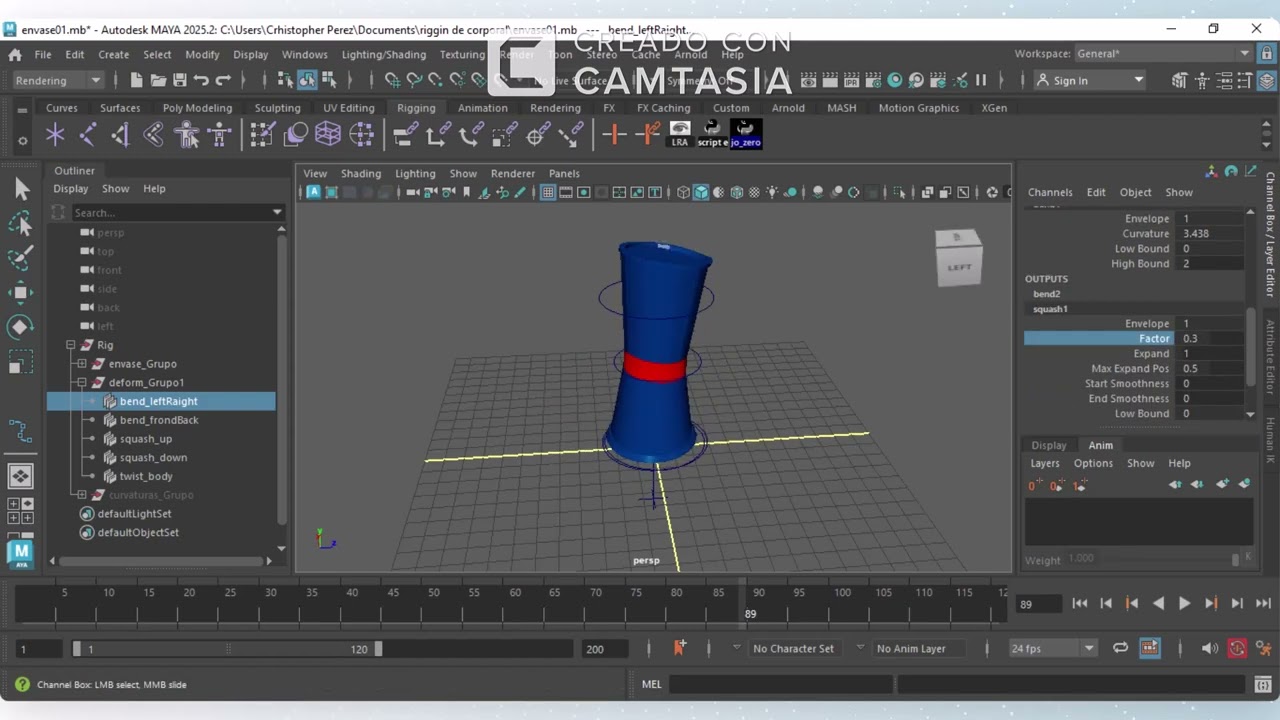Open the Workspace General dropdown
1280x720 pixels.
[1163, 54]
